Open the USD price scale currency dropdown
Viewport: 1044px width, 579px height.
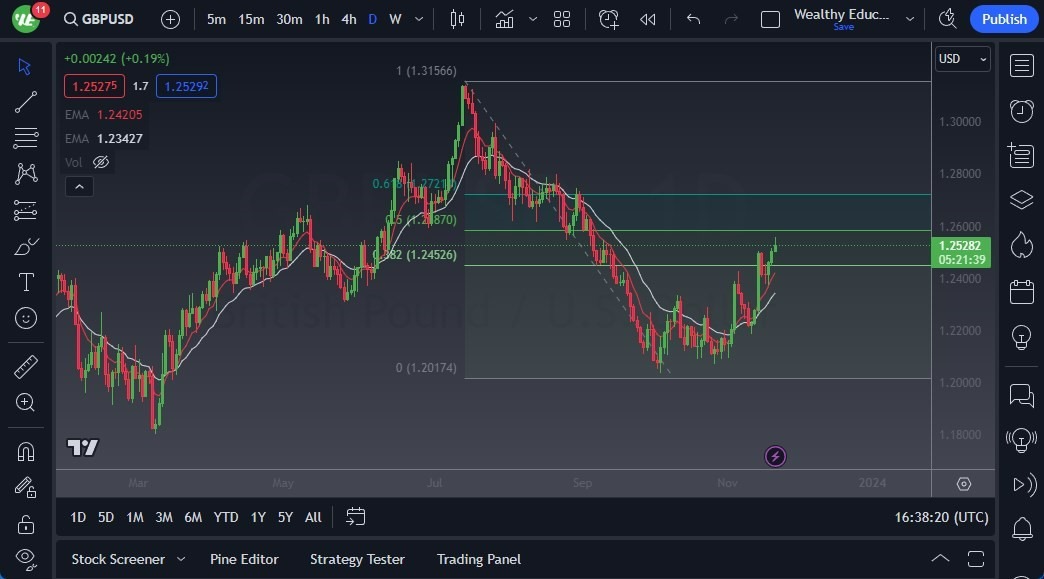click(x=961, y=59)
